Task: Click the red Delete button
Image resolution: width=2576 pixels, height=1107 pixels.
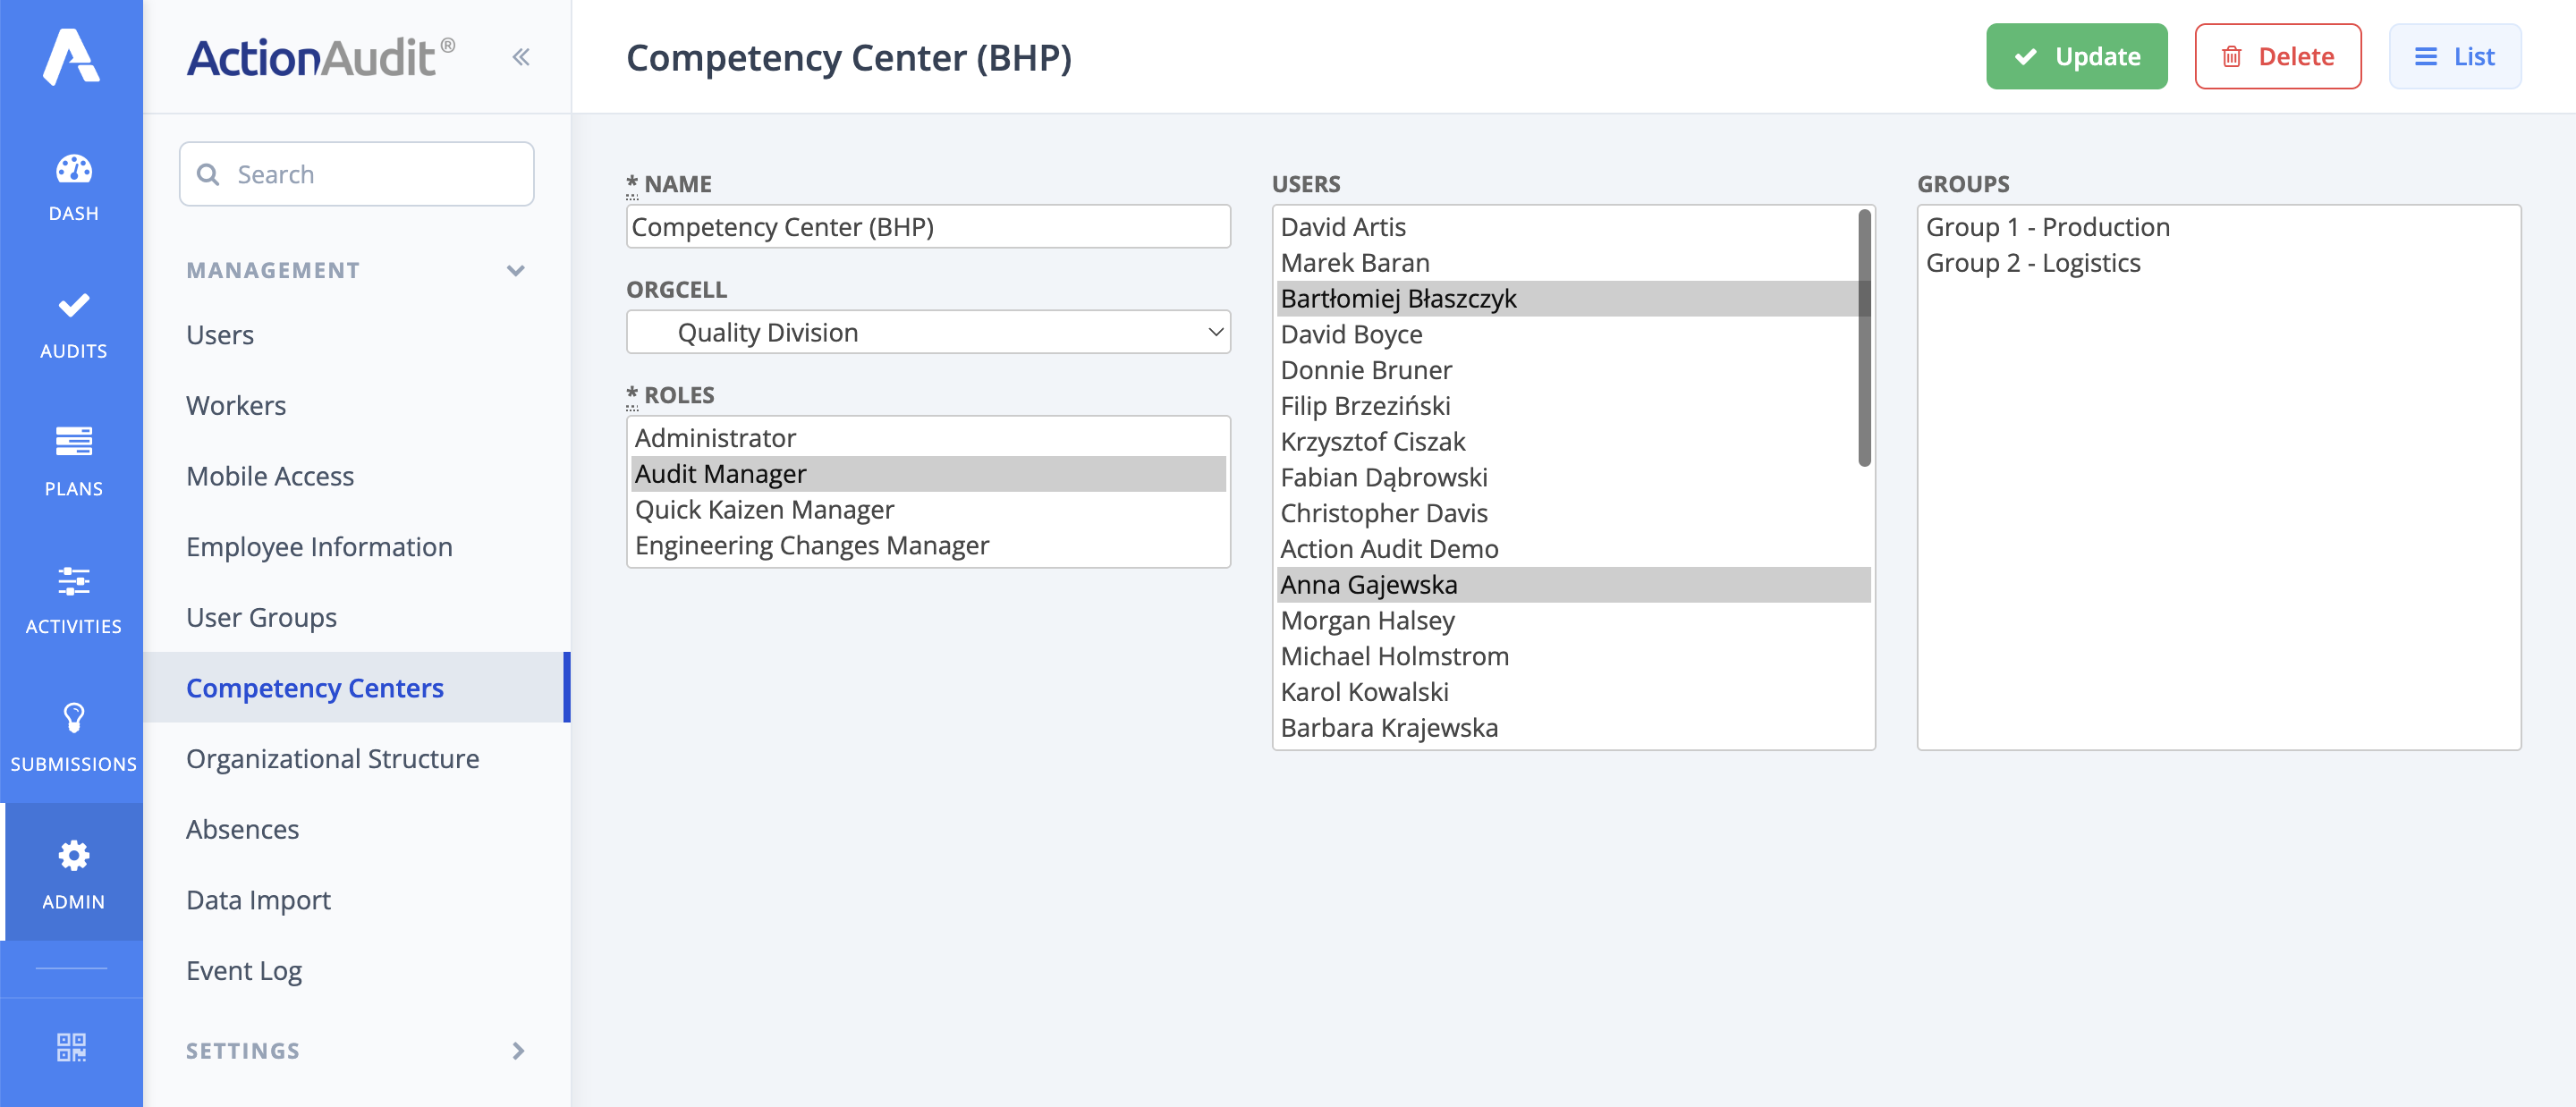Action: (x=2277, y=57)
